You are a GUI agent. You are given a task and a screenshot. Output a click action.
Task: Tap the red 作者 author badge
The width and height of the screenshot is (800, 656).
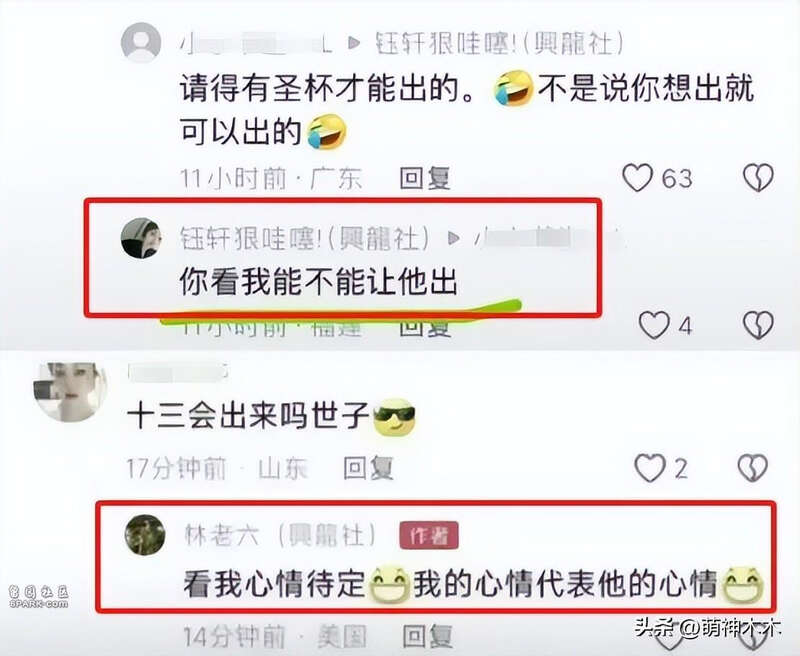click(429, 536)
